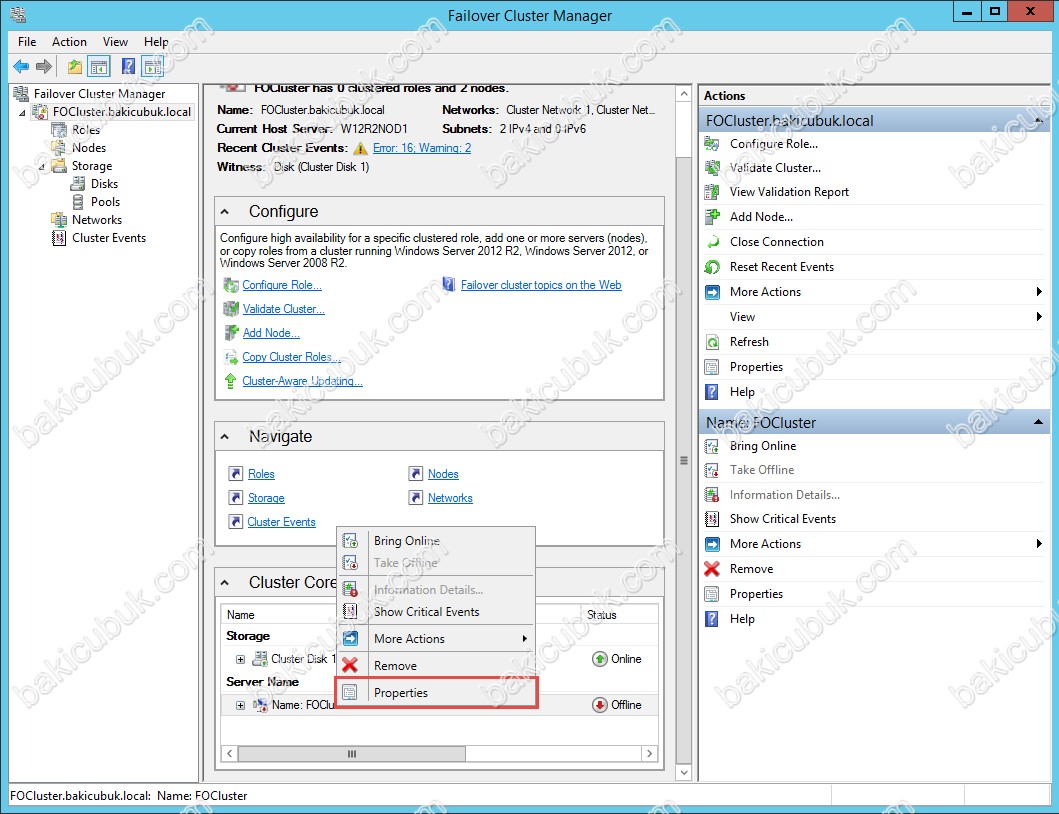Open View submenu arrow in Actions pane
Image resolution: width=1059 pixels, height=814 pixels.
click(1039, 317)
